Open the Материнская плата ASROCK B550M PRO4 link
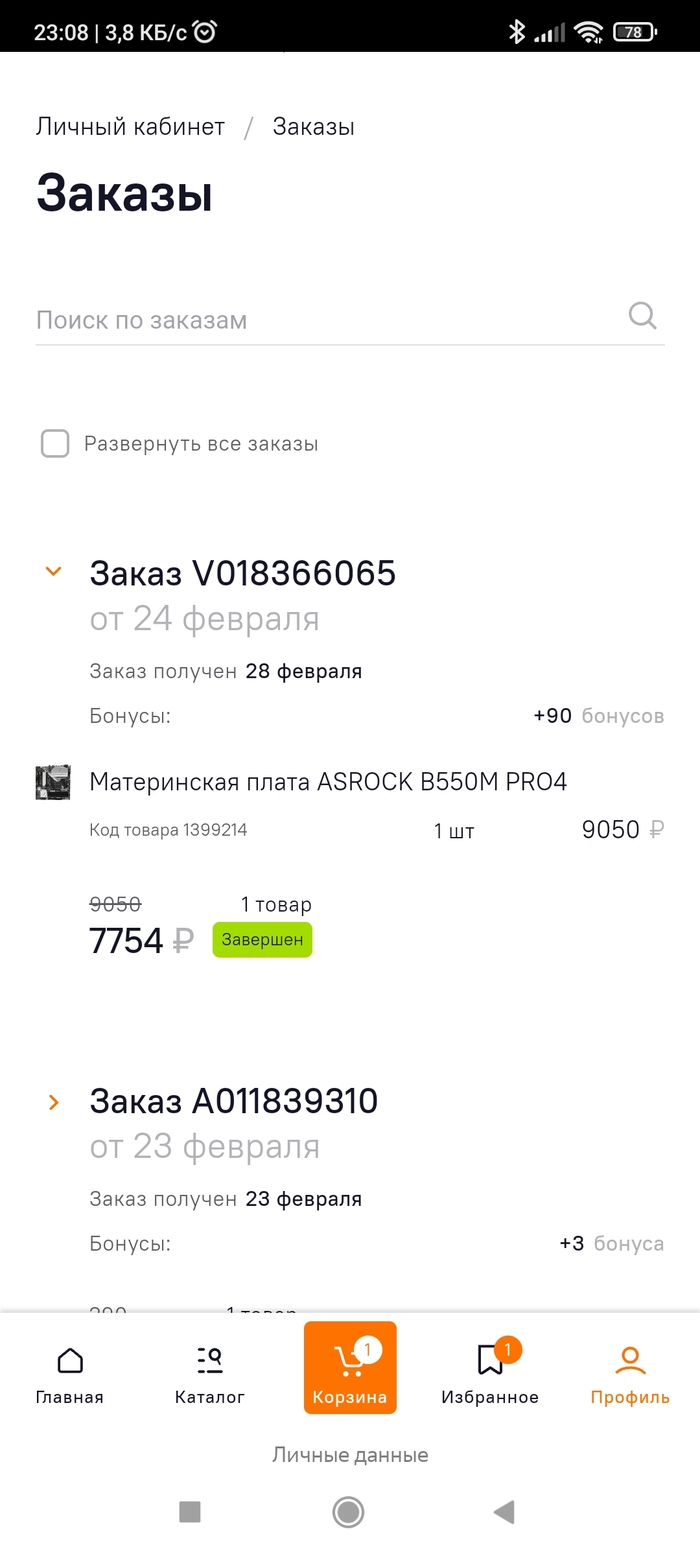The width and height of the screenshot is (700, 1556). (x=328, y=782)
